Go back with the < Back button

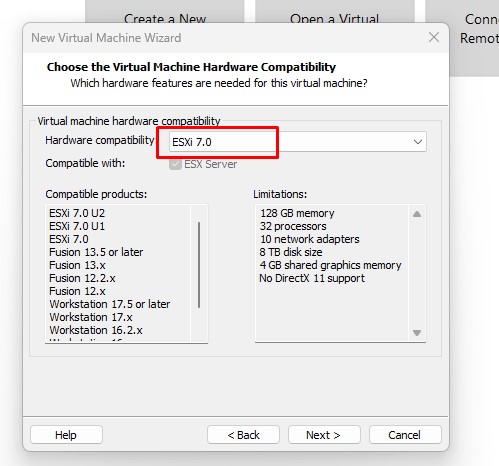[243, 435]
